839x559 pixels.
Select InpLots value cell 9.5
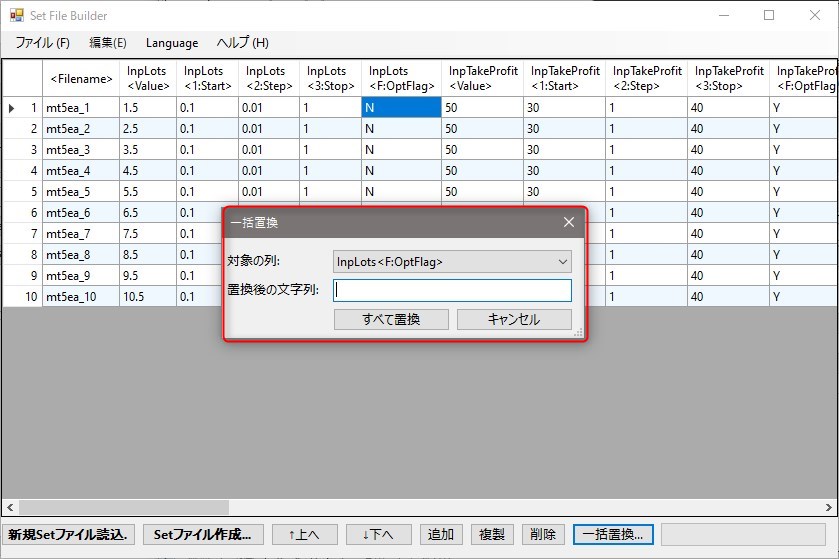click(148, 275)
